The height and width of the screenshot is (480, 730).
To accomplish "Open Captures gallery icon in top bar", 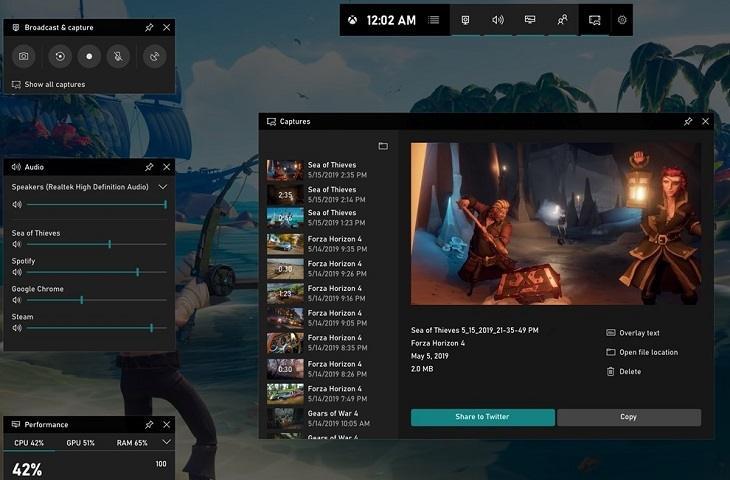I will click(x=595, y=20).
